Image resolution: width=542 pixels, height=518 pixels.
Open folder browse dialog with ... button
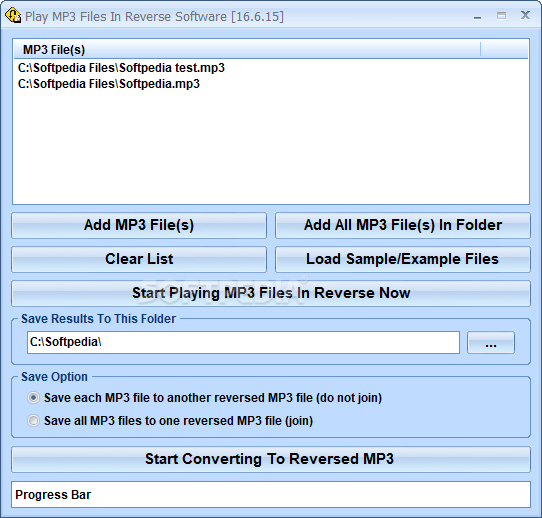coord(491,342)
